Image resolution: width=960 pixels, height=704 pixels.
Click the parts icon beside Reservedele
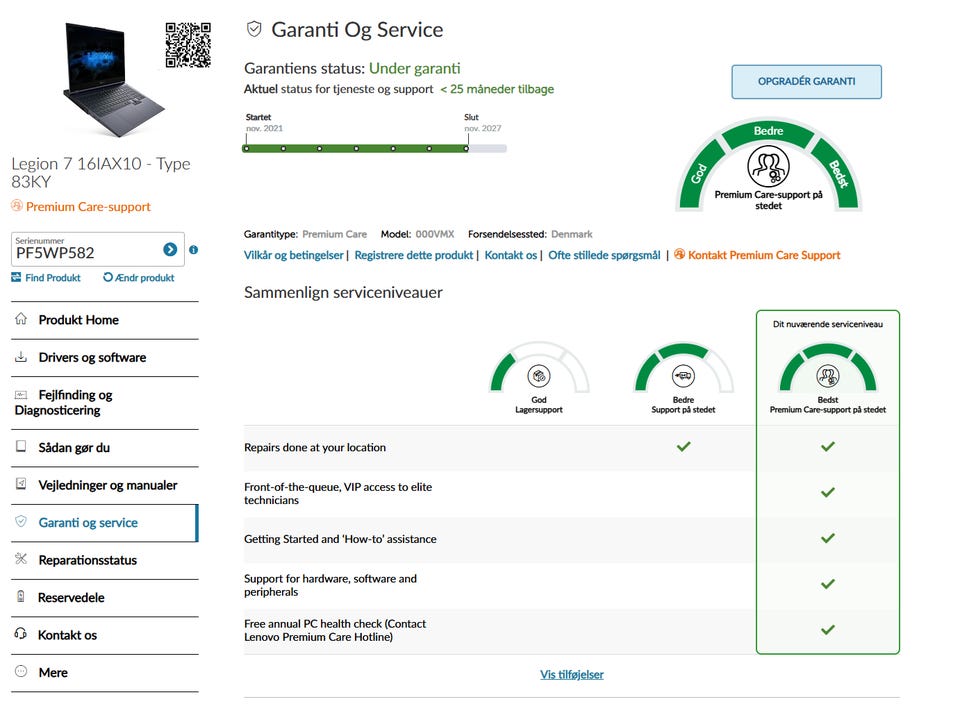click(x=21, y=596)
